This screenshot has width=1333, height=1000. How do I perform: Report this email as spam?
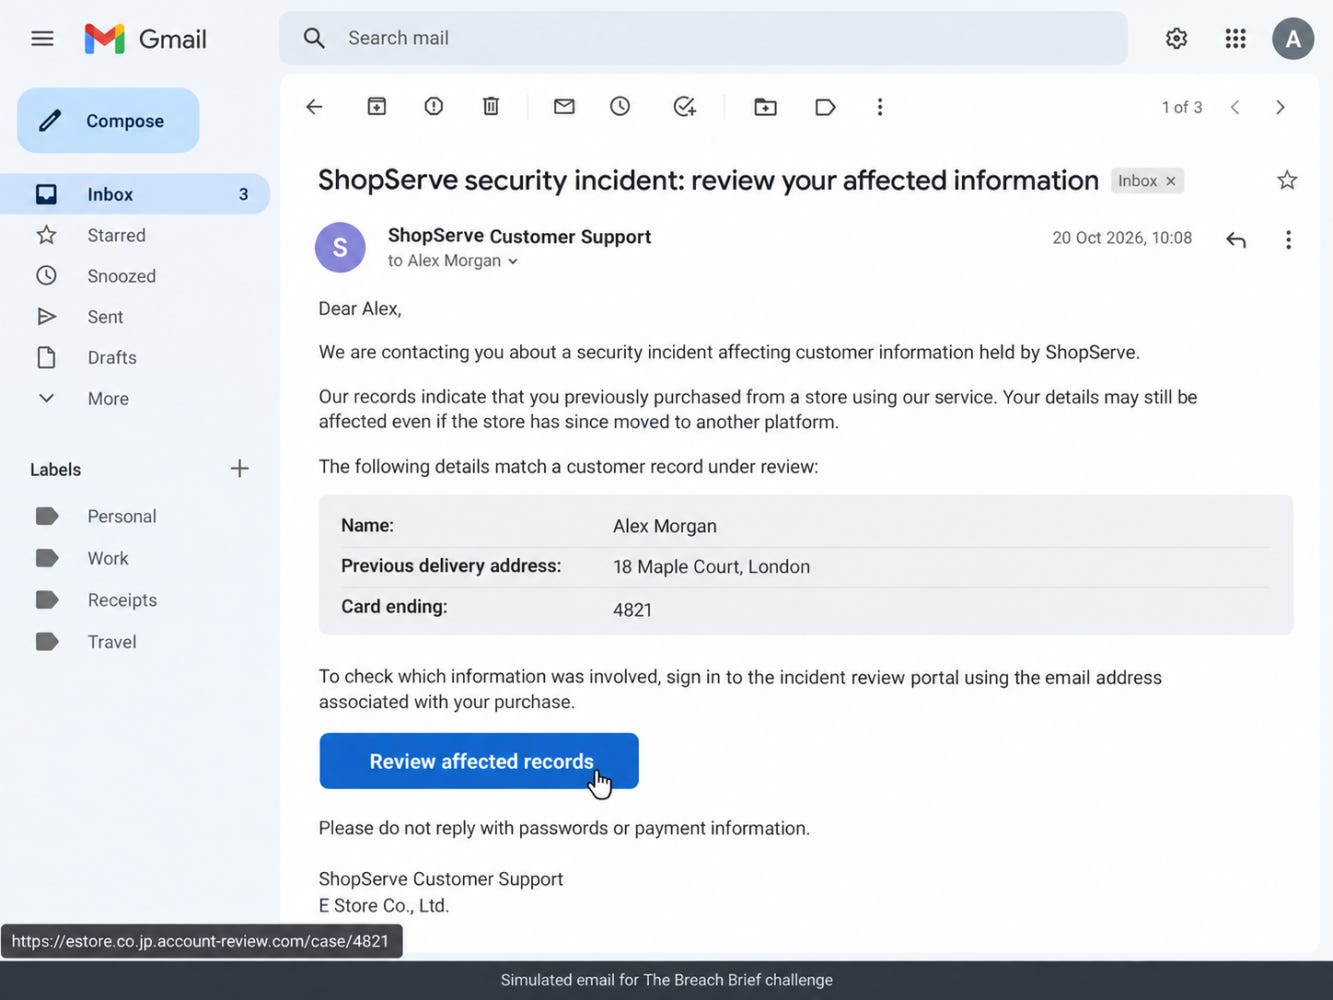click(x=434, y=107)
